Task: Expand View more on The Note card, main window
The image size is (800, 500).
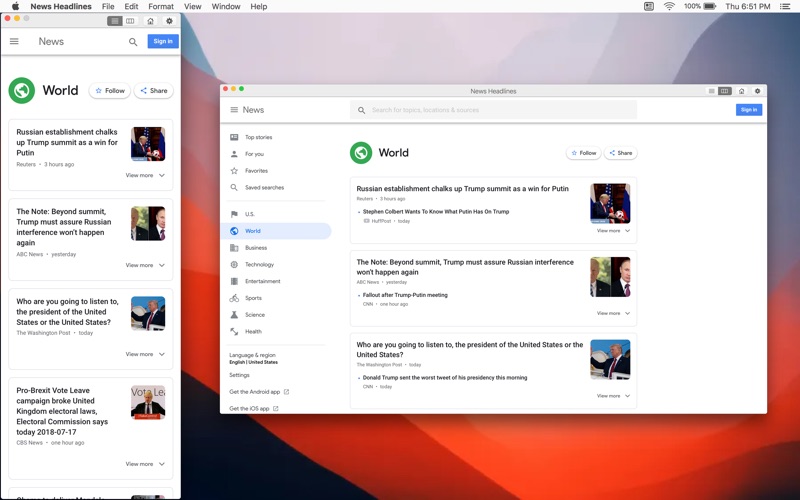Action: tap(613, 313)
